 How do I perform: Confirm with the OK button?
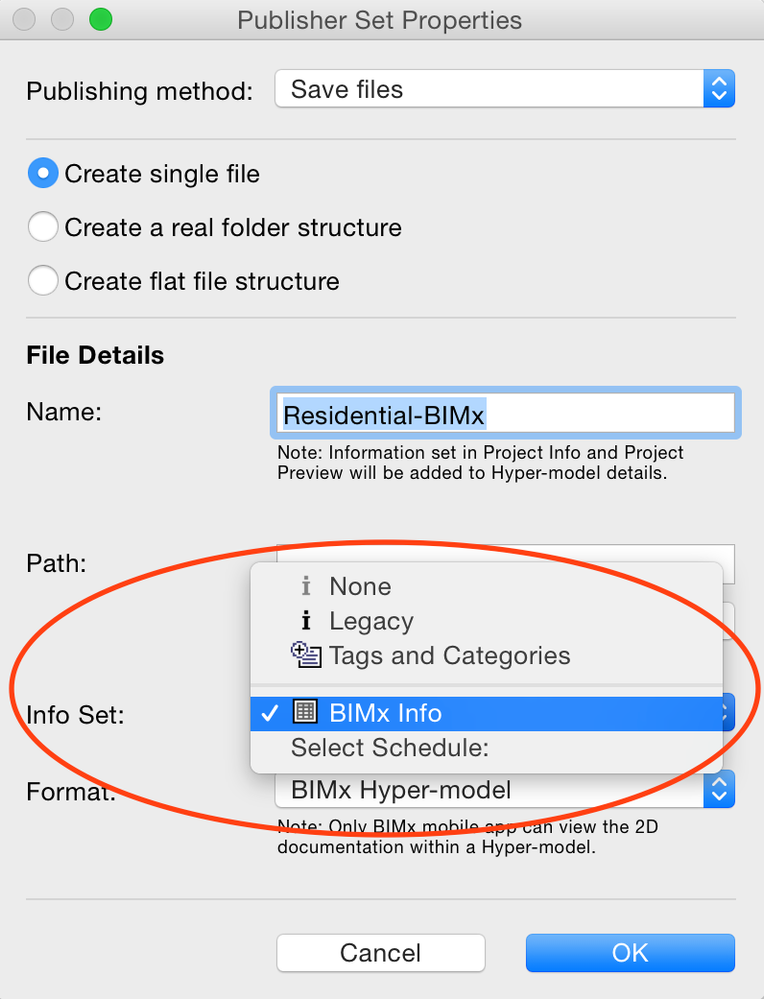tap(630, 953)
